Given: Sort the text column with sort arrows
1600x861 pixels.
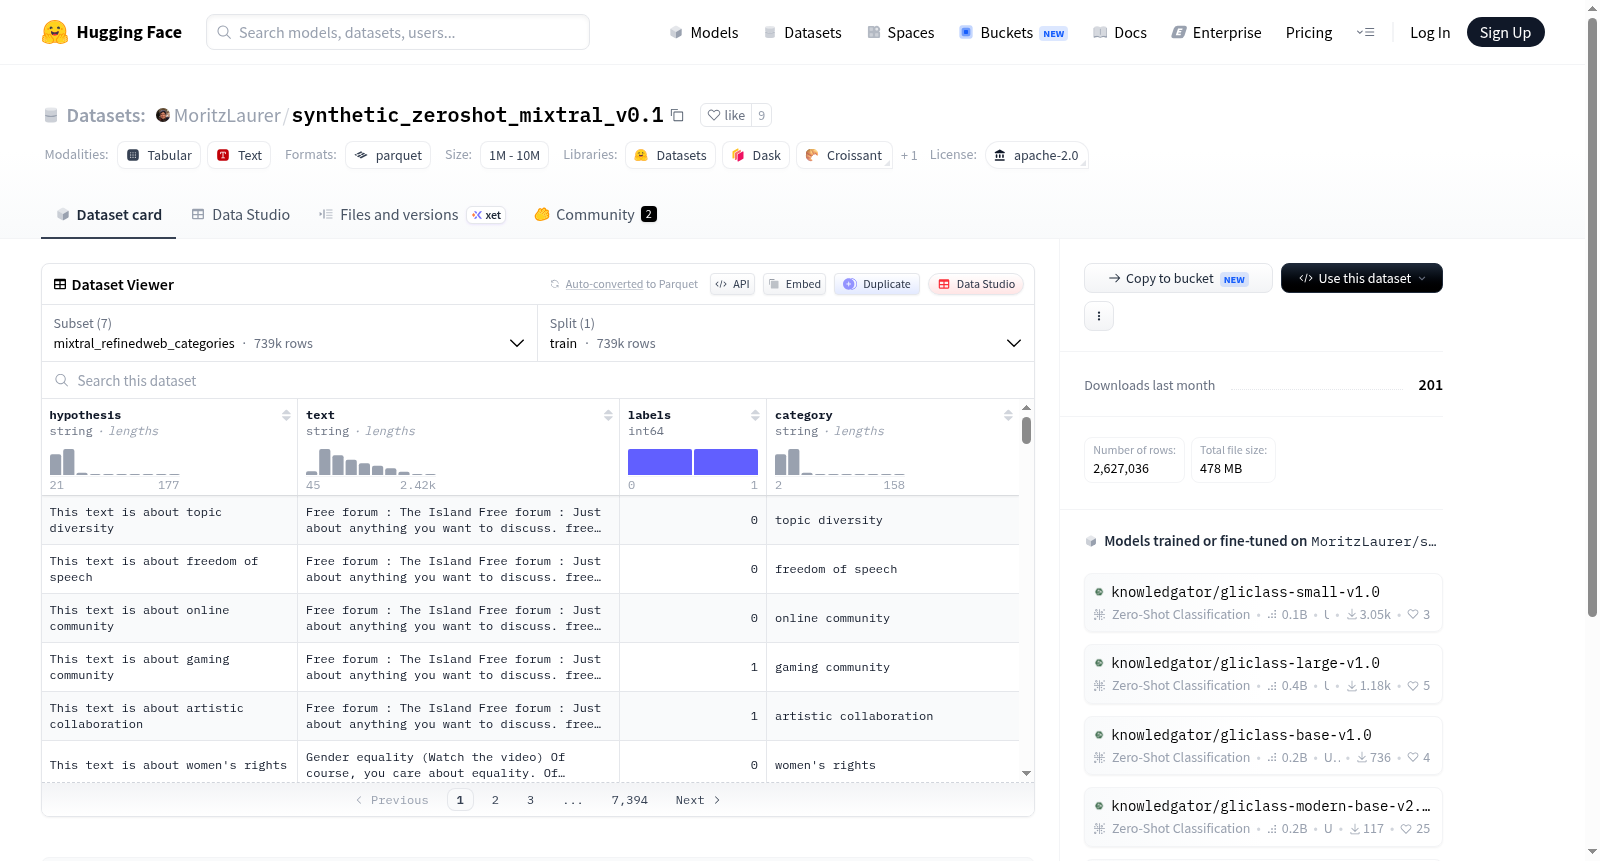Looking at the screenshot, I should click(608, 415).
